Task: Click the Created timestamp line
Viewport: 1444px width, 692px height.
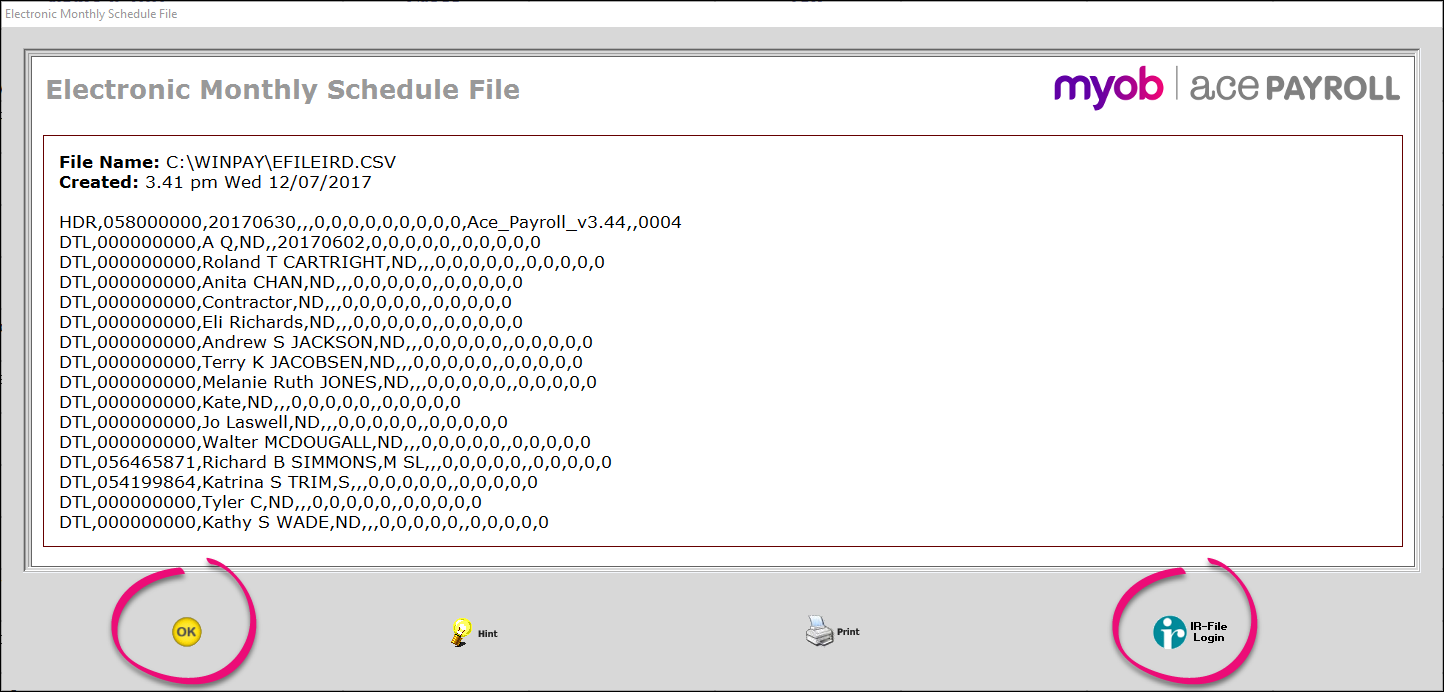Action: [215, 182]
